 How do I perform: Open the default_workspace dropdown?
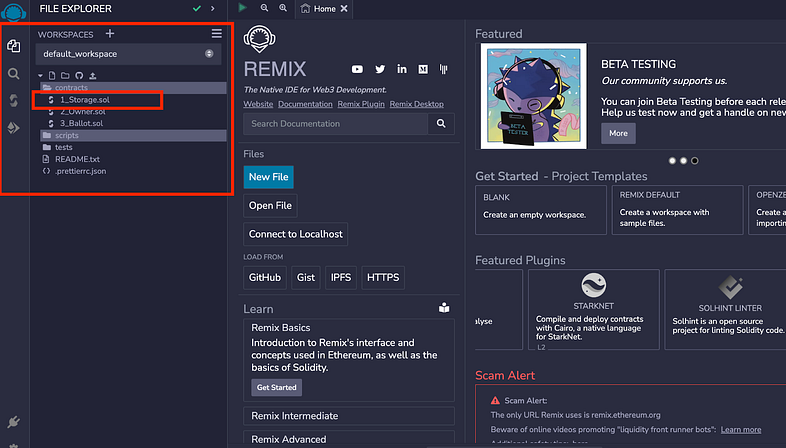click(x=128, y=54)
